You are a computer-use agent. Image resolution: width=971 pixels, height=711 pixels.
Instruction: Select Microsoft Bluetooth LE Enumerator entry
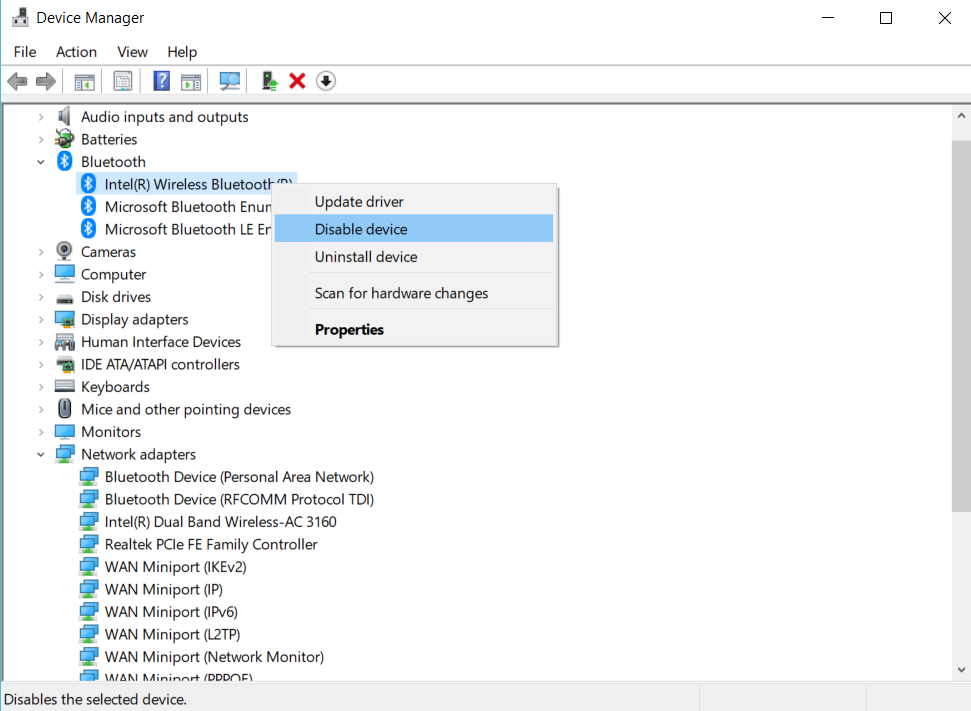click(x=188, y=229)
